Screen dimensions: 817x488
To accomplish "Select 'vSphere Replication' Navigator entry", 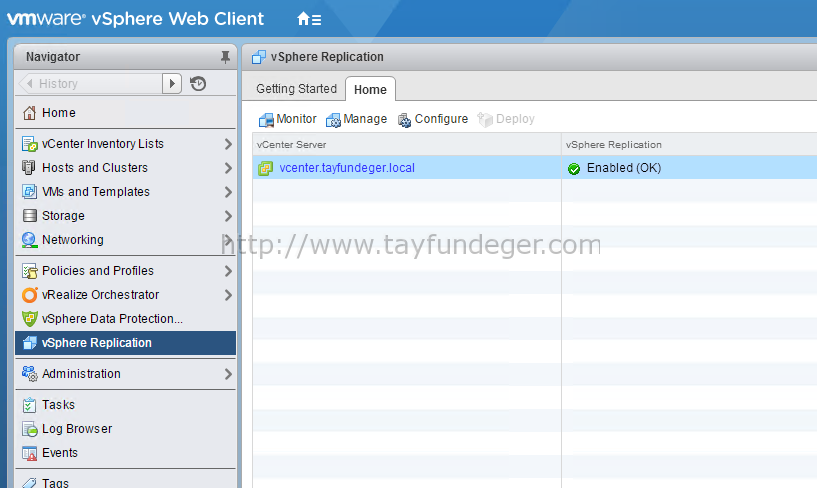I will coord(125,343).
